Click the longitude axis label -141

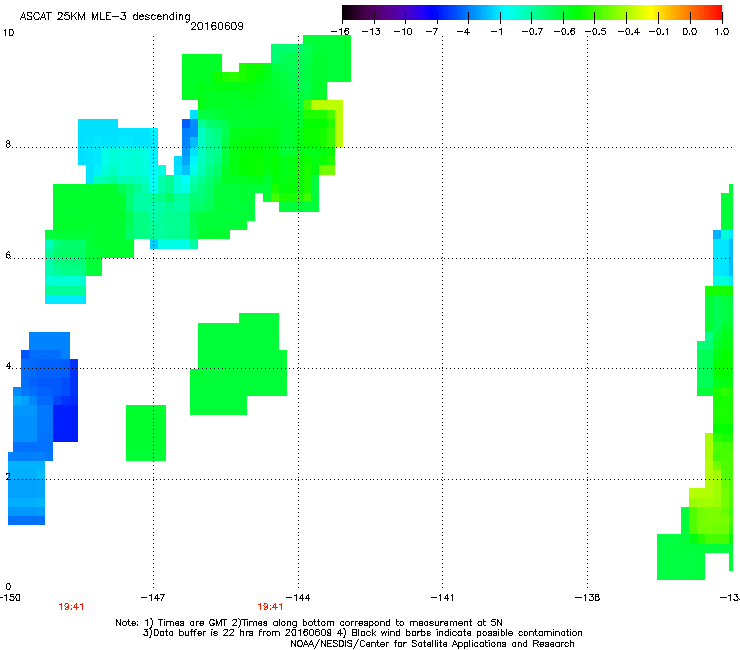442,598
